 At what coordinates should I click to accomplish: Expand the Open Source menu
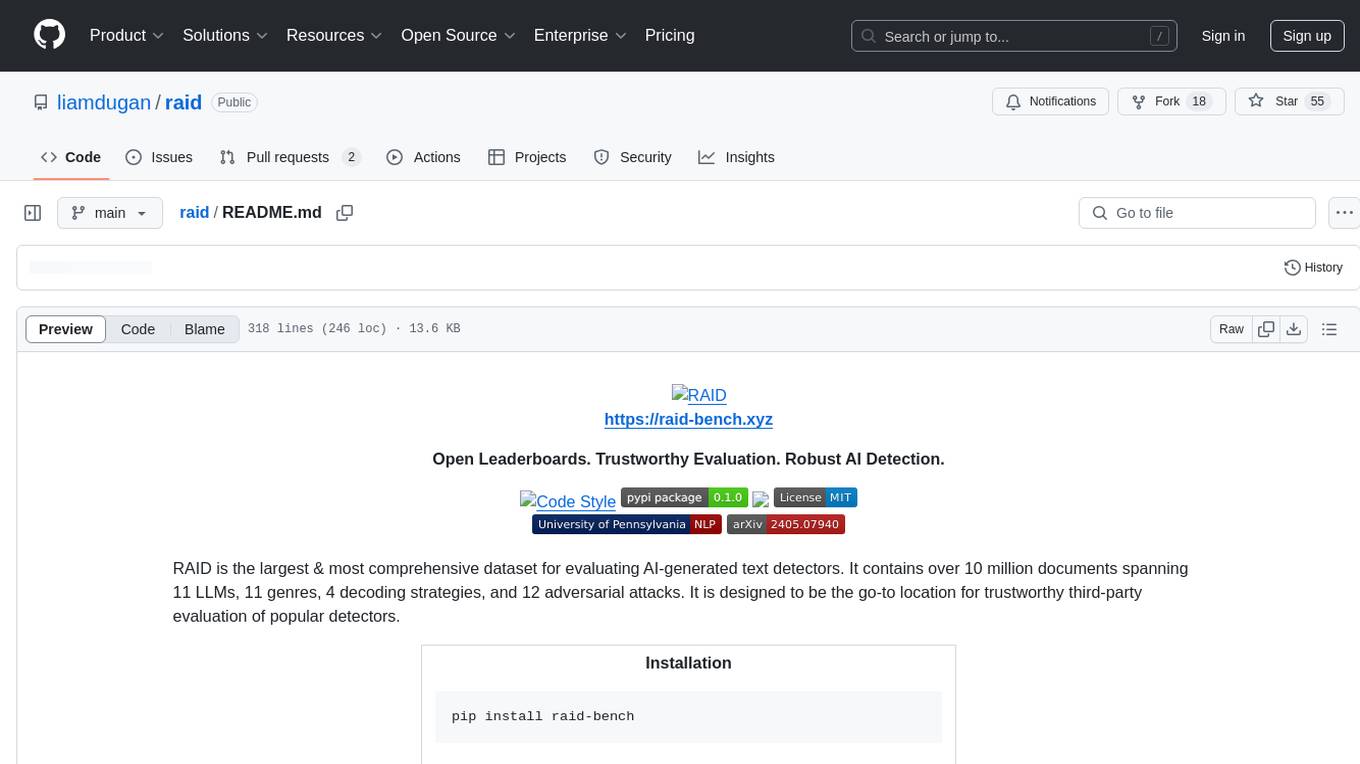click(458, 35)
